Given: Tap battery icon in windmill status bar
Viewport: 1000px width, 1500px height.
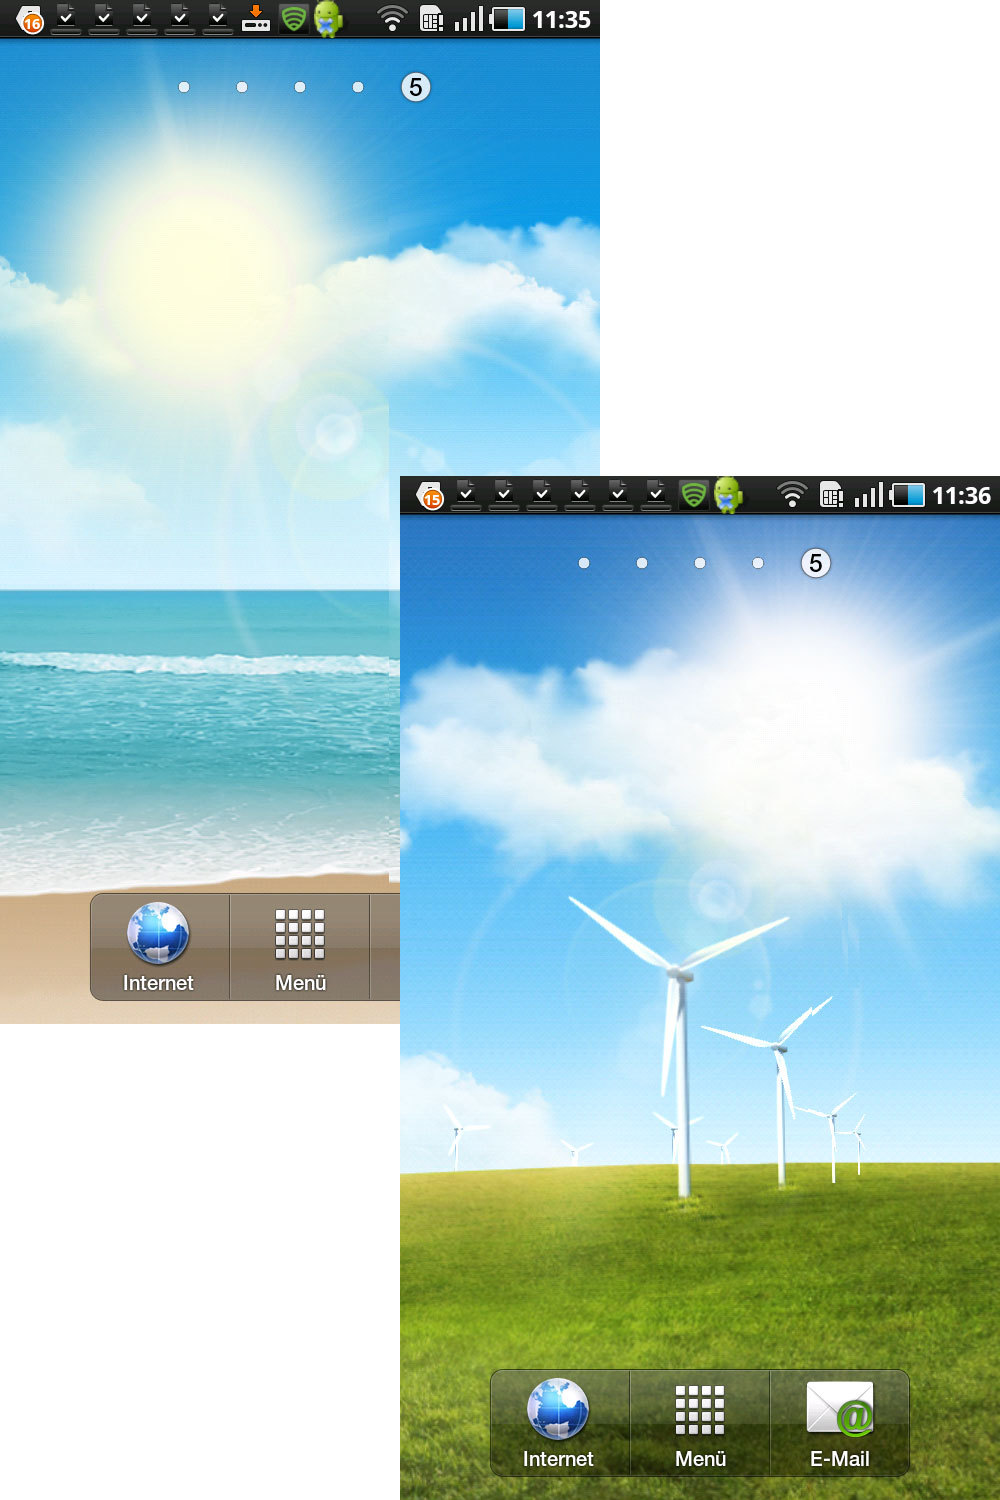Looking at the screenshot, I should pos(907,495).
